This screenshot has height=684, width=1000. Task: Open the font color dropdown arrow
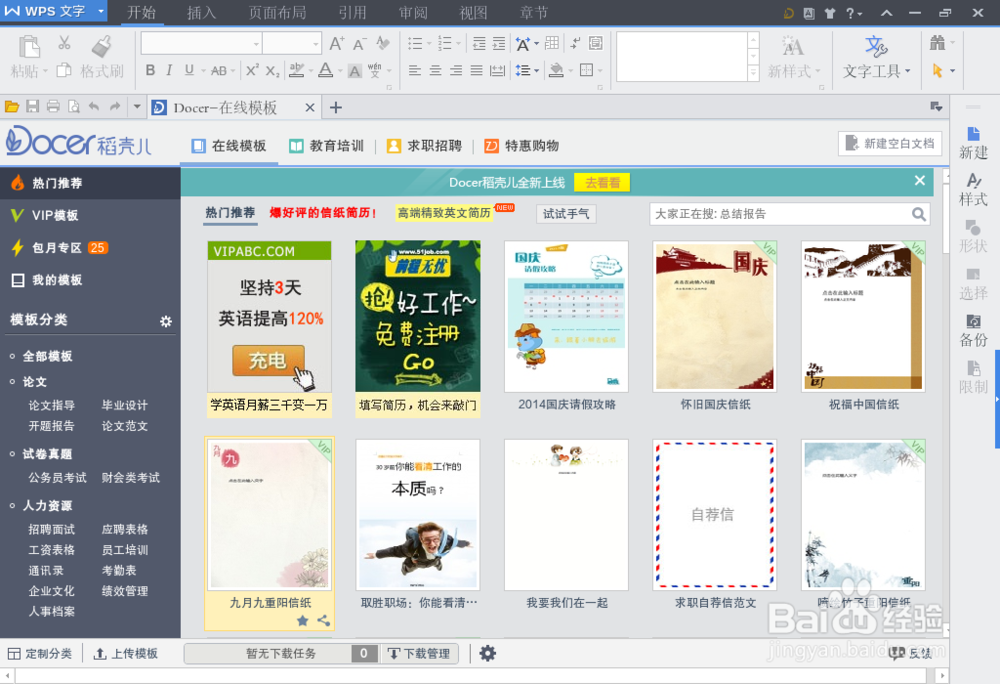point(340,71)
